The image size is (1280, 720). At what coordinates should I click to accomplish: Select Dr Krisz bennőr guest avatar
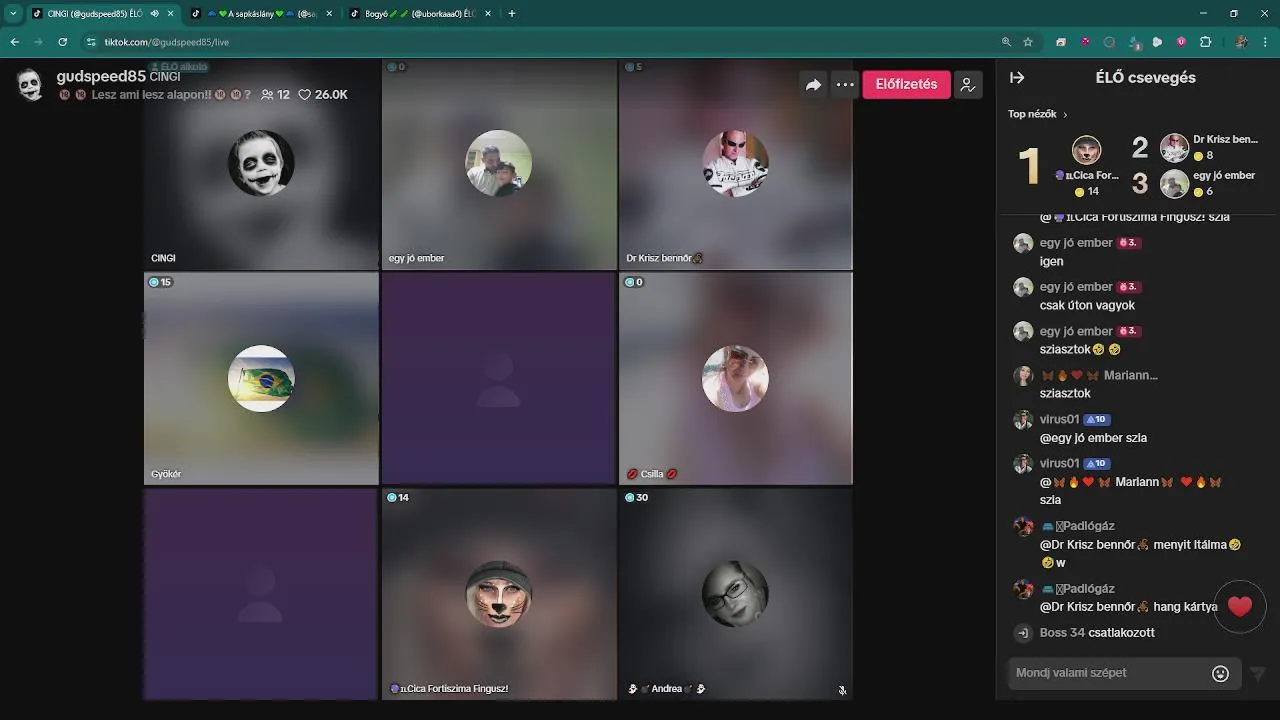pyautogui.click(x=735, y=163)
